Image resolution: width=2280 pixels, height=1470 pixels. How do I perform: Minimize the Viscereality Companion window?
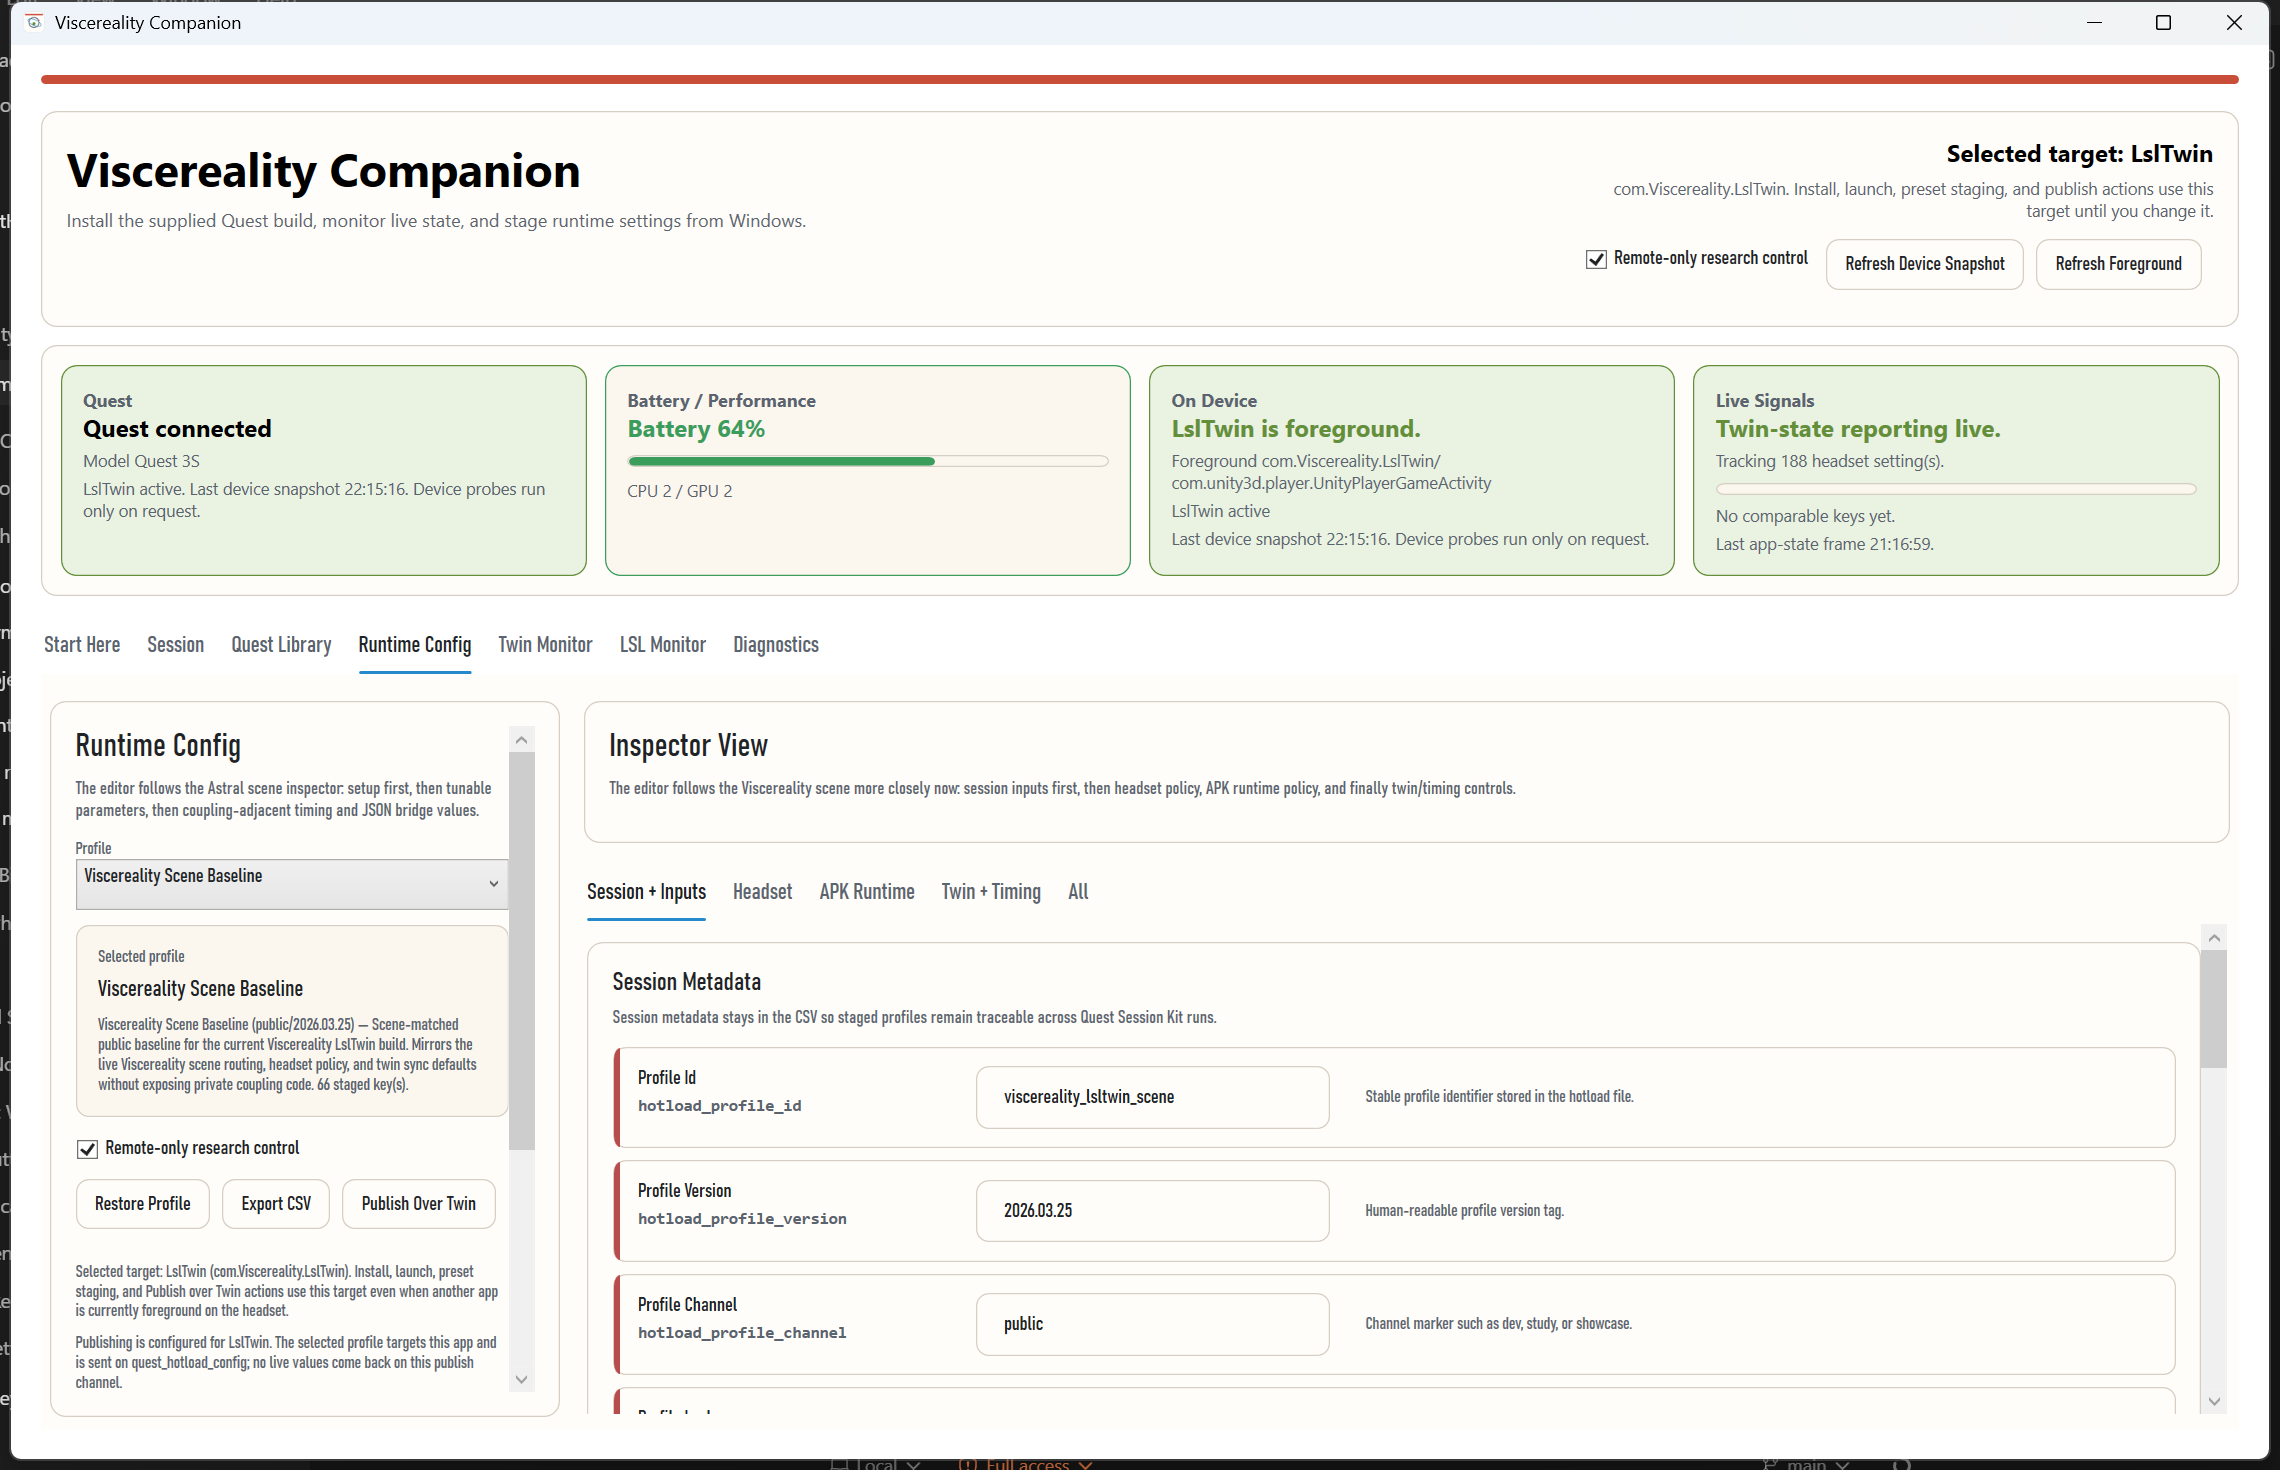tap(2094, 22)
